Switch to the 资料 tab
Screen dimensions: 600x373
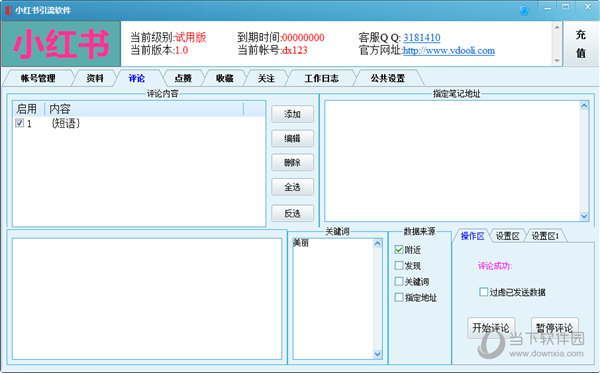coord(95,78)
